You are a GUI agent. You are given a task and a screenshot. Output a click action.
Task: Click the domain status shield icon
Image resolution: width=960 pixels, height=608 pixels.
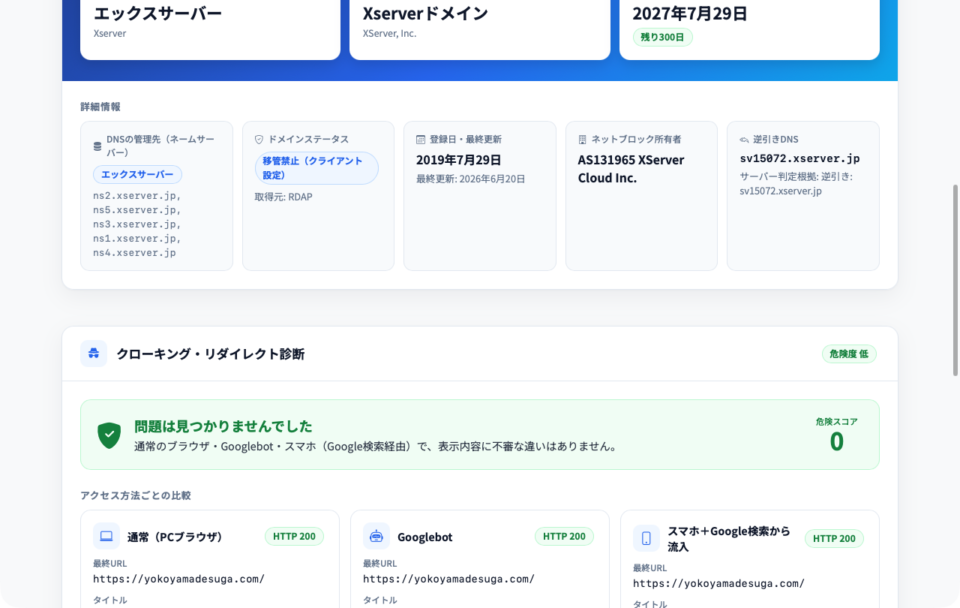(259, 140)
